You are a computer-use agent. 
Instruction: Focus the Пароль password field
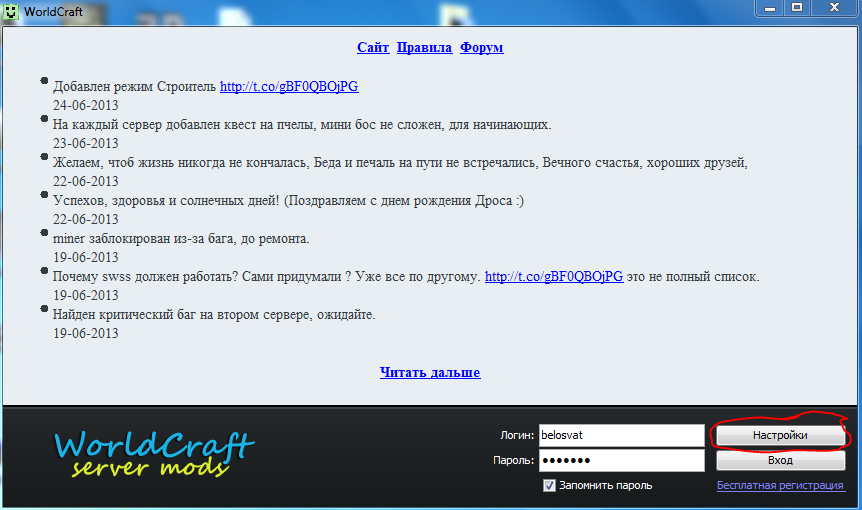622,461
